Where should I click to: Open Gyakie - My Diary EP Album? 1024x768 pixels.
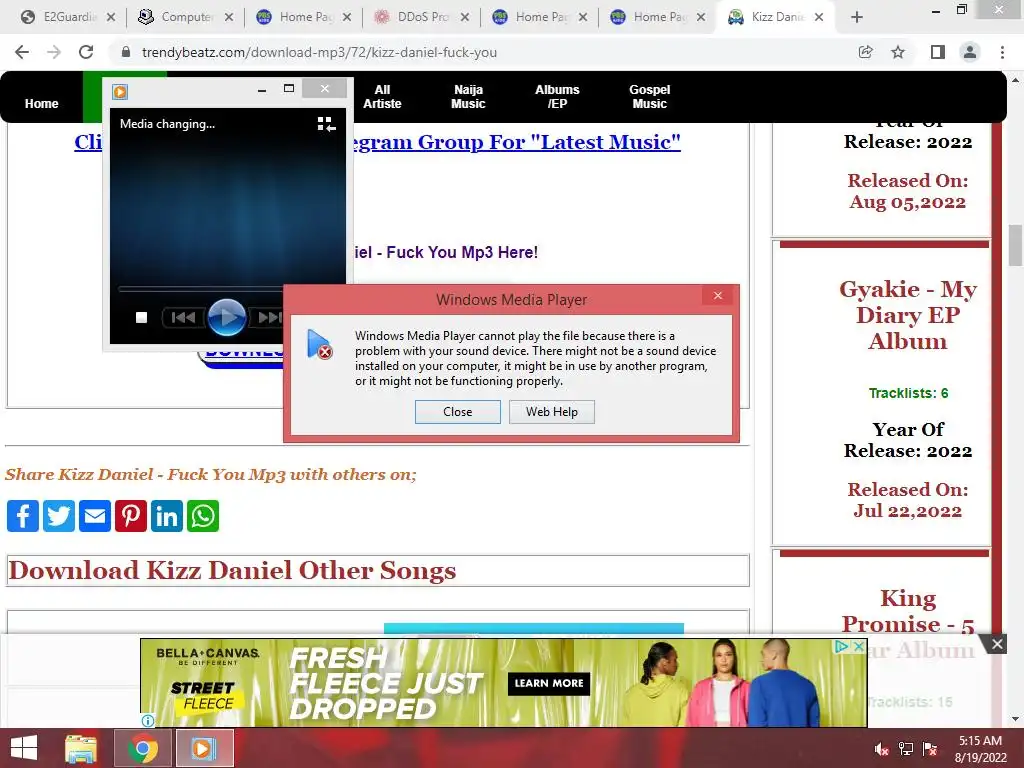(908, 315)
